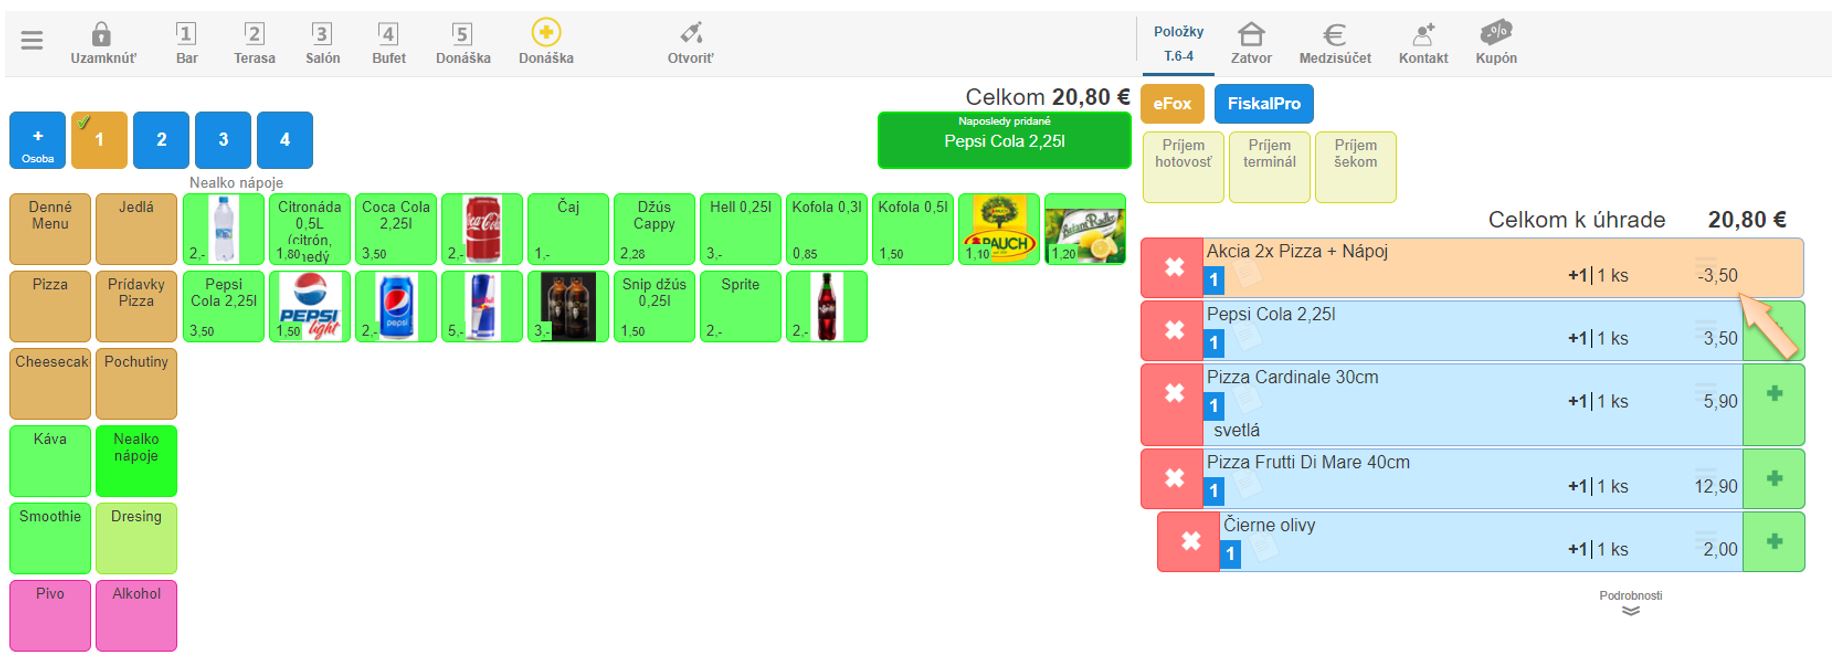Open the hamburger menu
This screenshot has height=670, width=1833.
(x=32, y=41)
